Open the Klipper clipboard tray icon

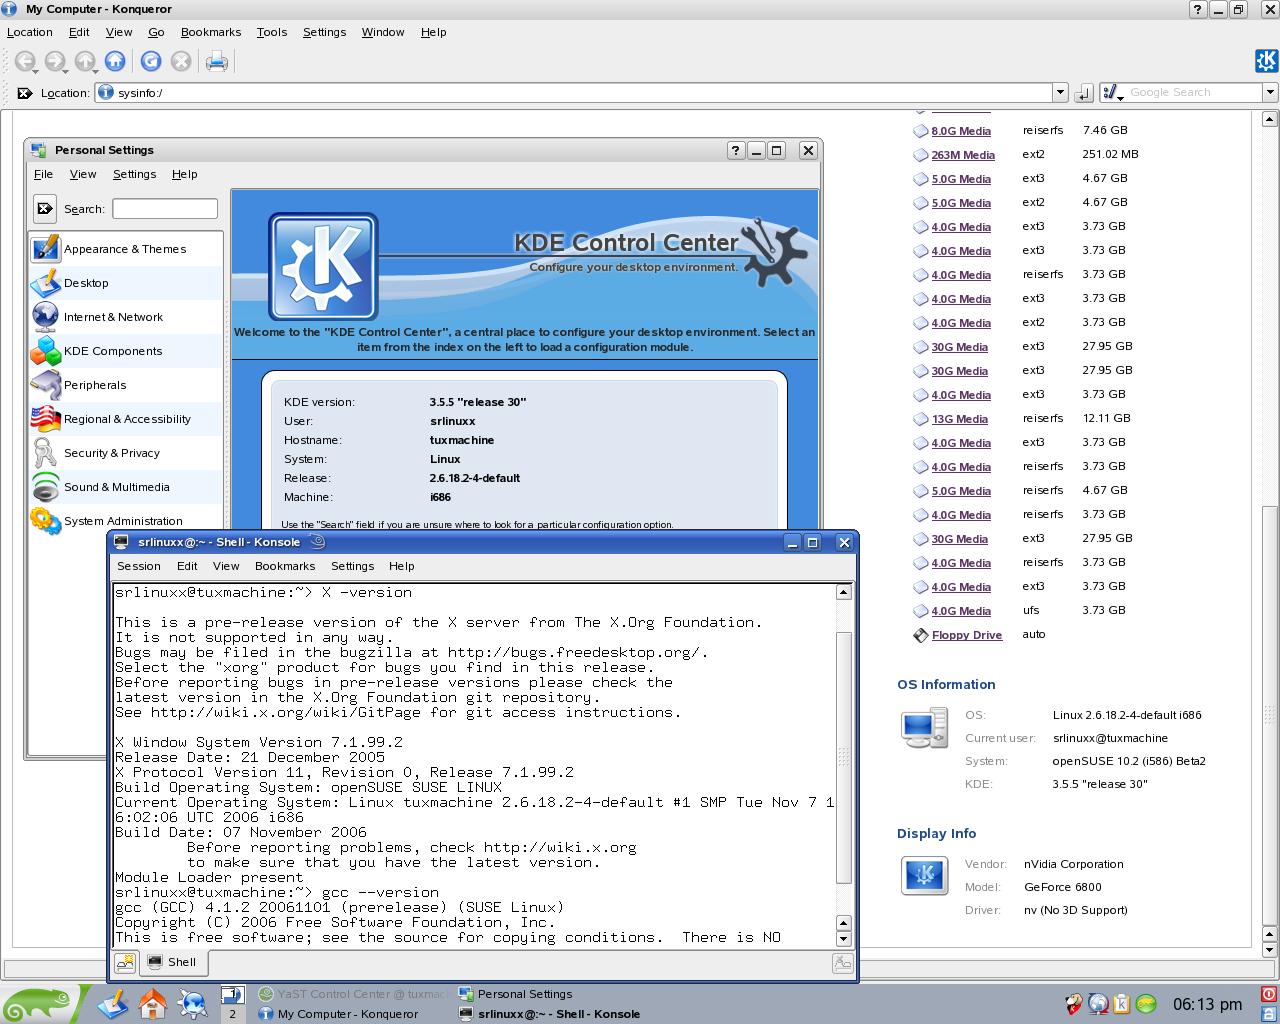pyautogui.click(x=1122, y=1004)
